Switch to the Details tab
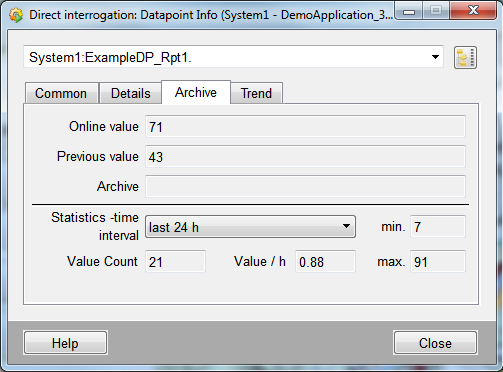Viewport: 503px width, 372px height. [130, 93]
